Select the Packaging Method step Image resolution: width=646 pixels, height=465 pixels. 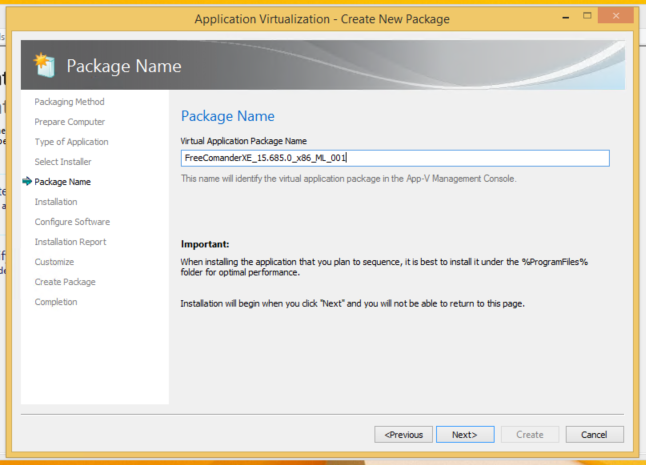tap(69, 102)
